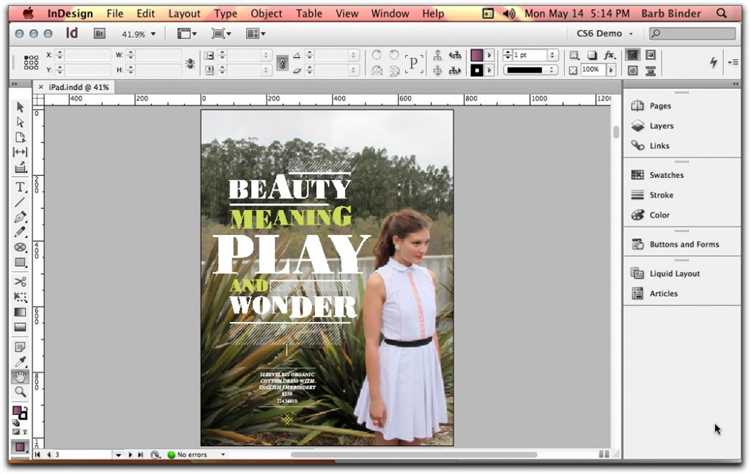Switch to the iPad.indd document tab

78,87
